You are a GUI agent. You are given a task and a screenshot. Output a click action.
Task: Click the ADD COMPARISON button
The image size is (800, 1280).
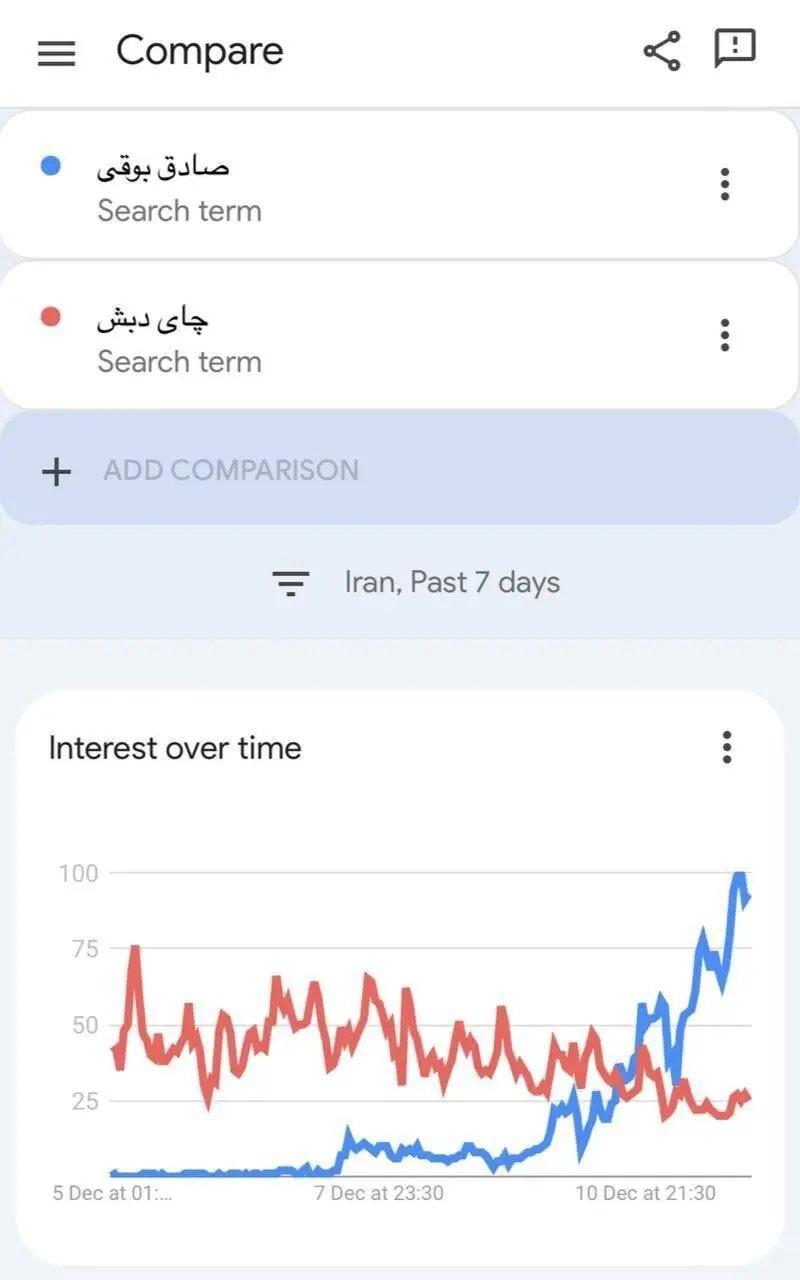tap(231, 470)
